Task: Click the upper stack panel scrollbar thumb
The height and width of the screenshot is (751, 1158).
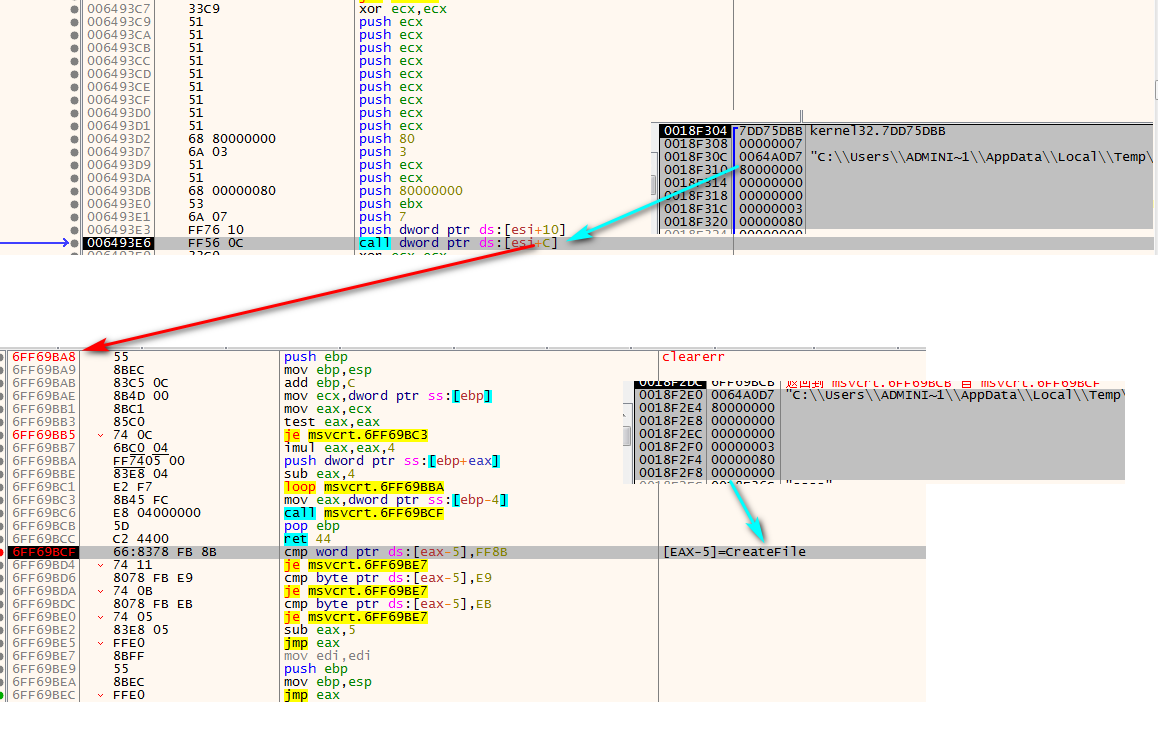Action: (653, 185)
